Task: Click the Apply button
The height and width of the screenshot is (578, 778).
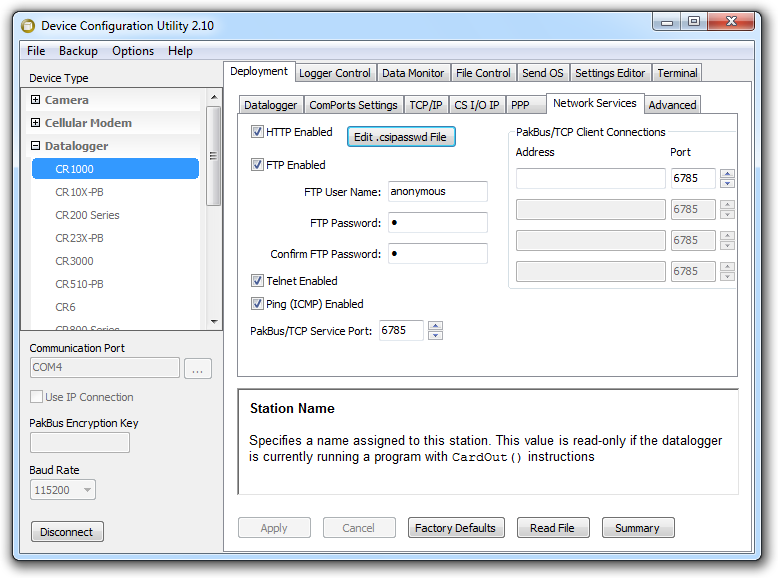Action: [274, 528]
